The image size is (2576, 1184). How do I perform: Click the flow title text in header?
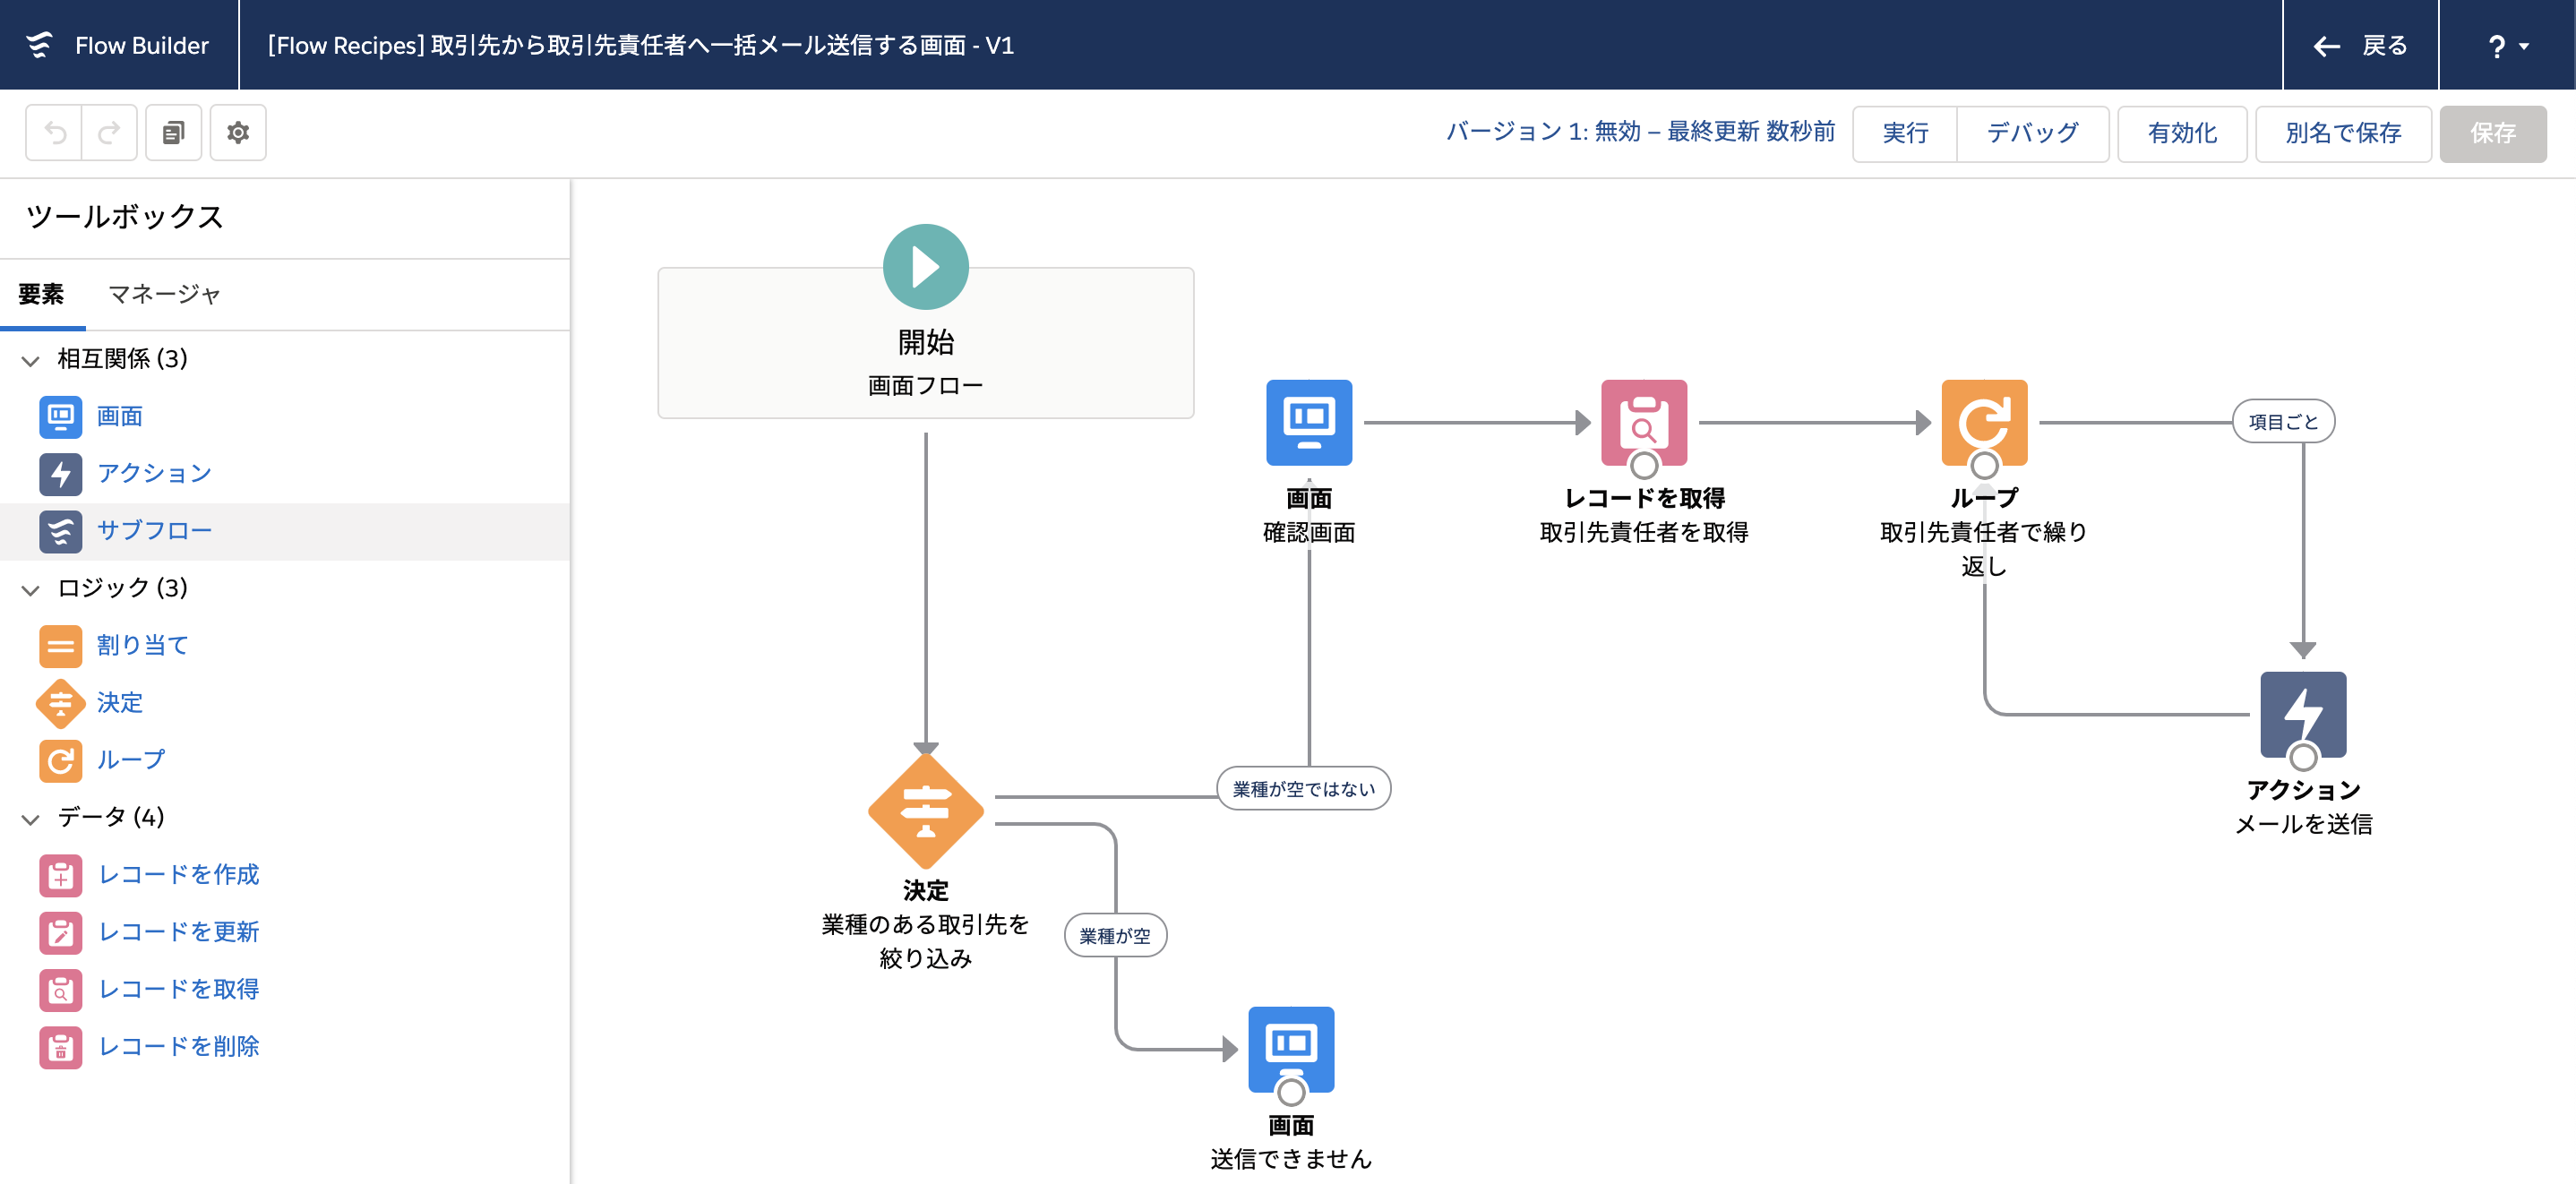(640, 45)
